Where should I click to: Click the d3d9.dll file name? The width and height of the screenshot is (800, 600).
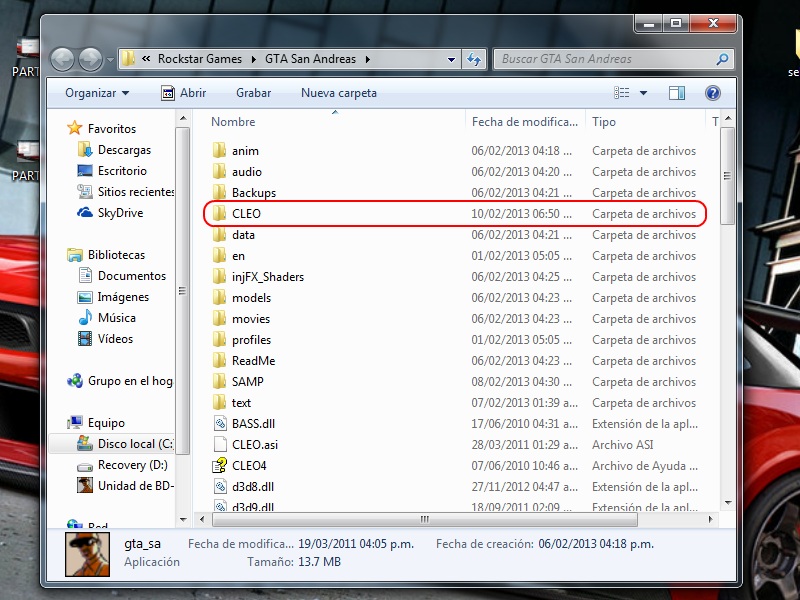coord(253,507)
